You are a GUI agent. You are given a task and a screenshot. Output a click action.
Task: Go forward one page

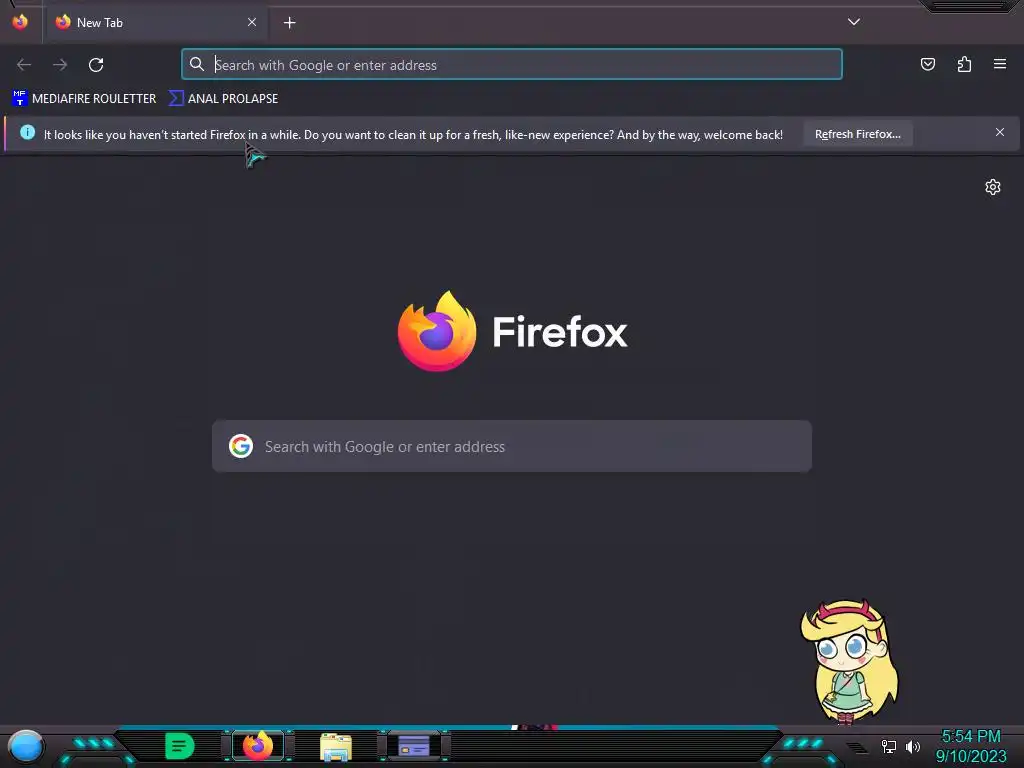pos(60,65)
